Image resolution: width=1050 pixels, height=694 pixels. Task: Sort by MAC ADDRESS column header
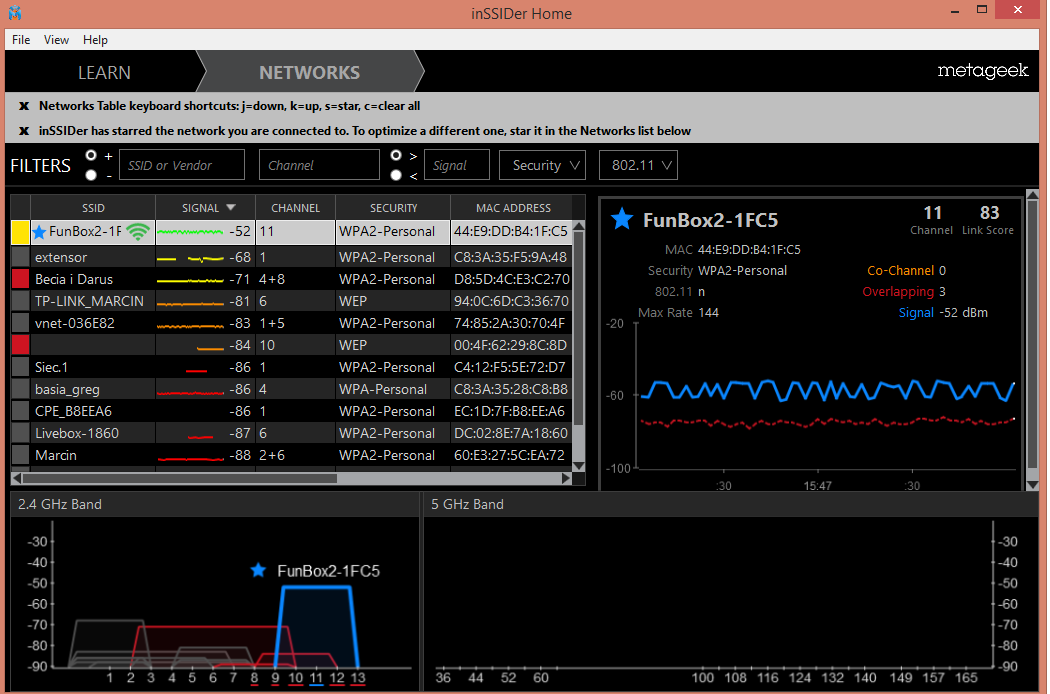click(512, 208)
